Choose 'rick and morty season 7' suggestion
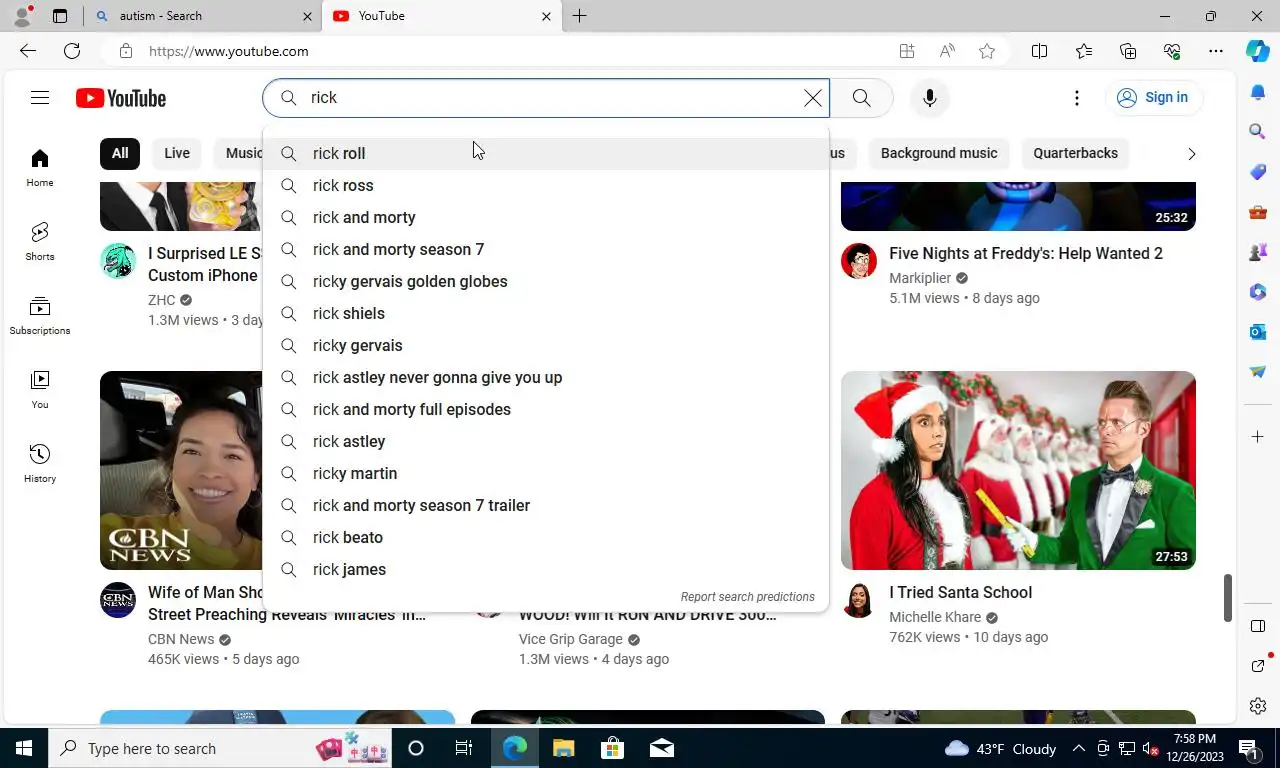Viewport: 1280px width, 768px height. pos(546,249)
